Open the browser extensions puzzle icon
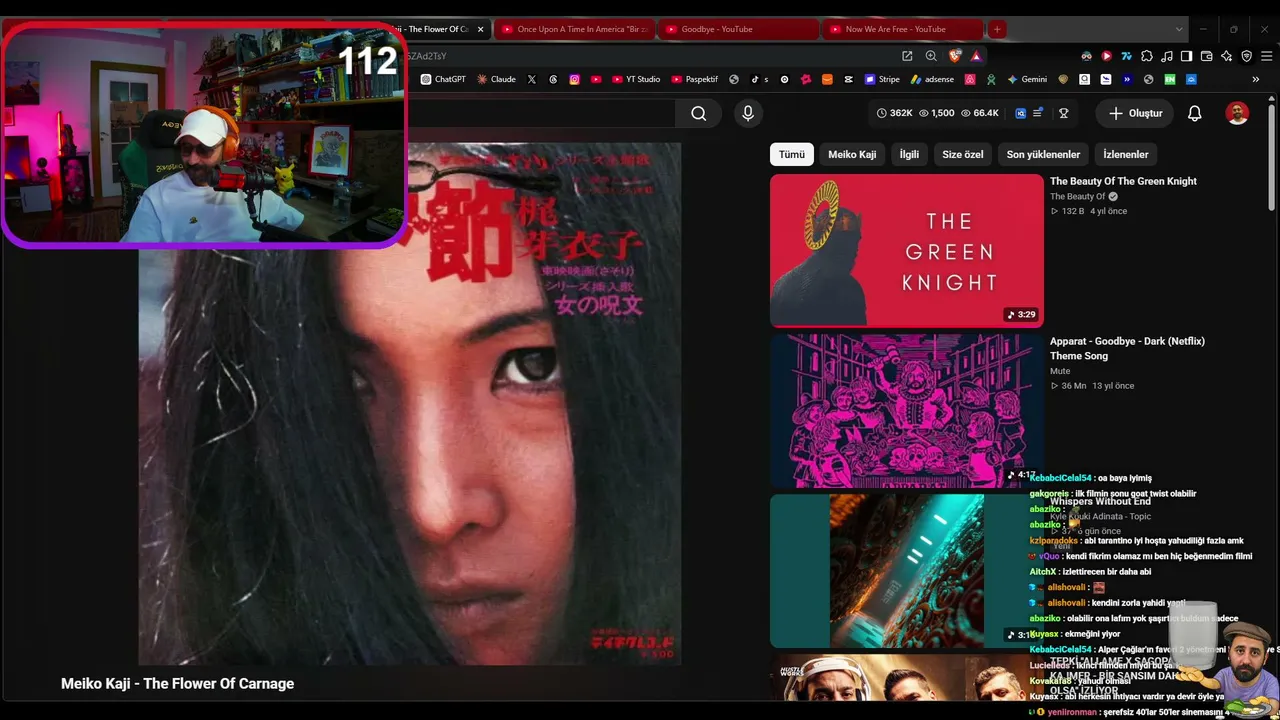Image resolution: width=1280 pixels, height=720 pixels. 1146,56
